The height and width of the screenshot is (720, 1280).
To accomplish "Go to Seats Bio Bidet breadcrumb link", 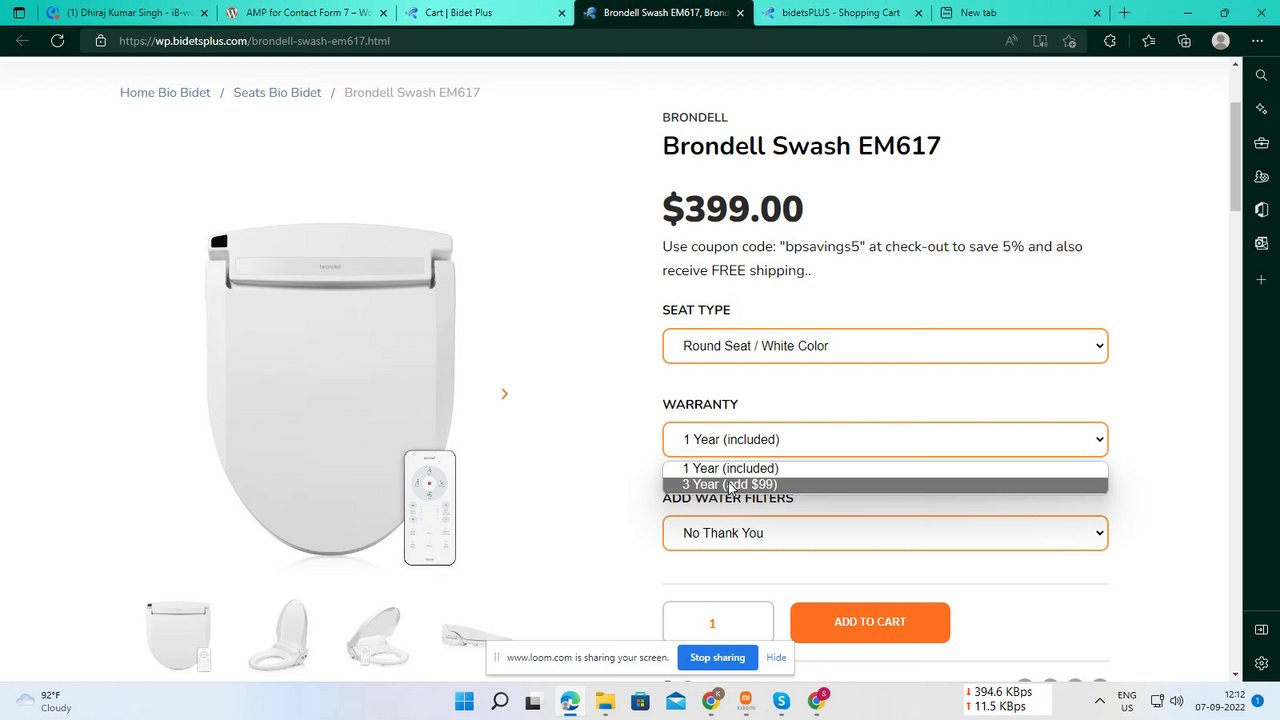I will 277,93.
